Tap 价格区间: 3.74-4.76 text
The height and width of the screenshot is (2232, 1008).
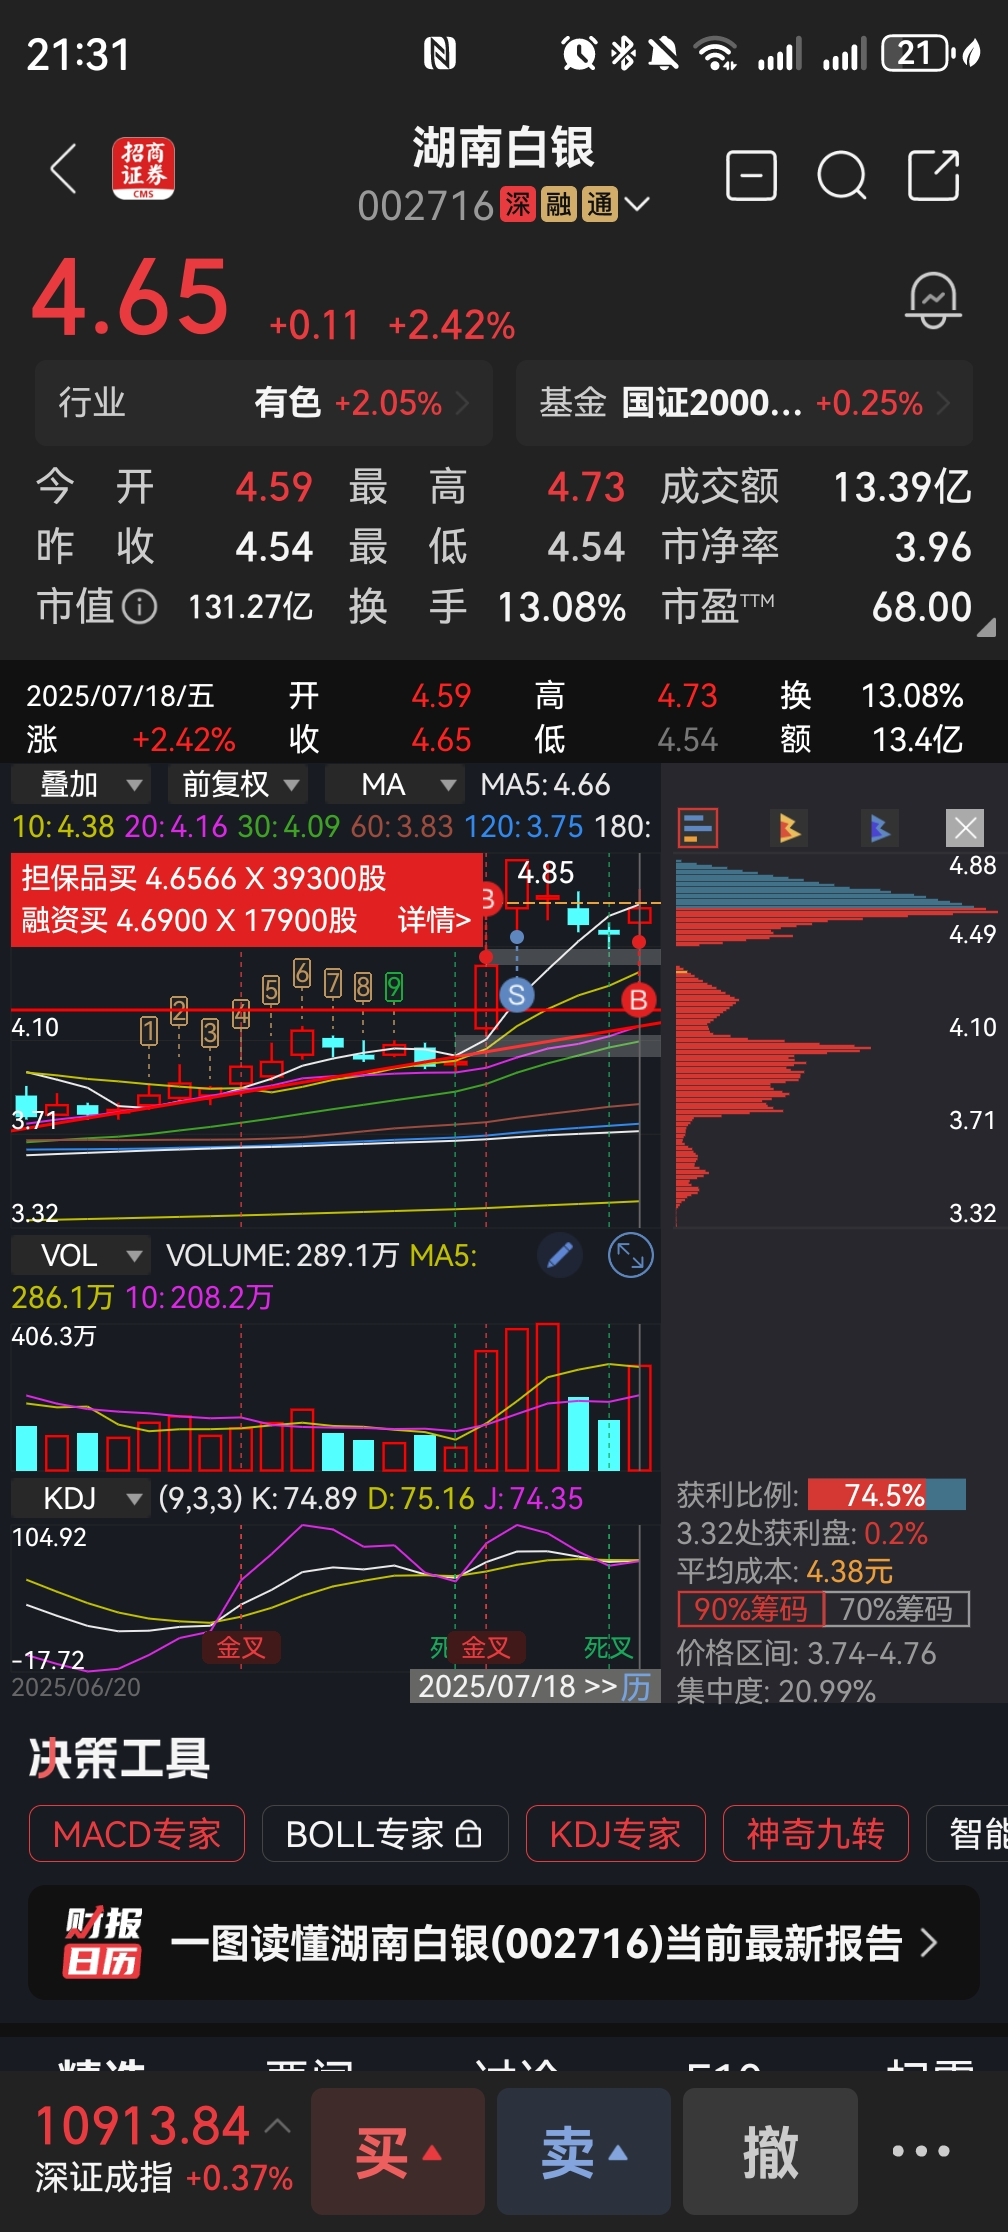tap(807, 1653)
